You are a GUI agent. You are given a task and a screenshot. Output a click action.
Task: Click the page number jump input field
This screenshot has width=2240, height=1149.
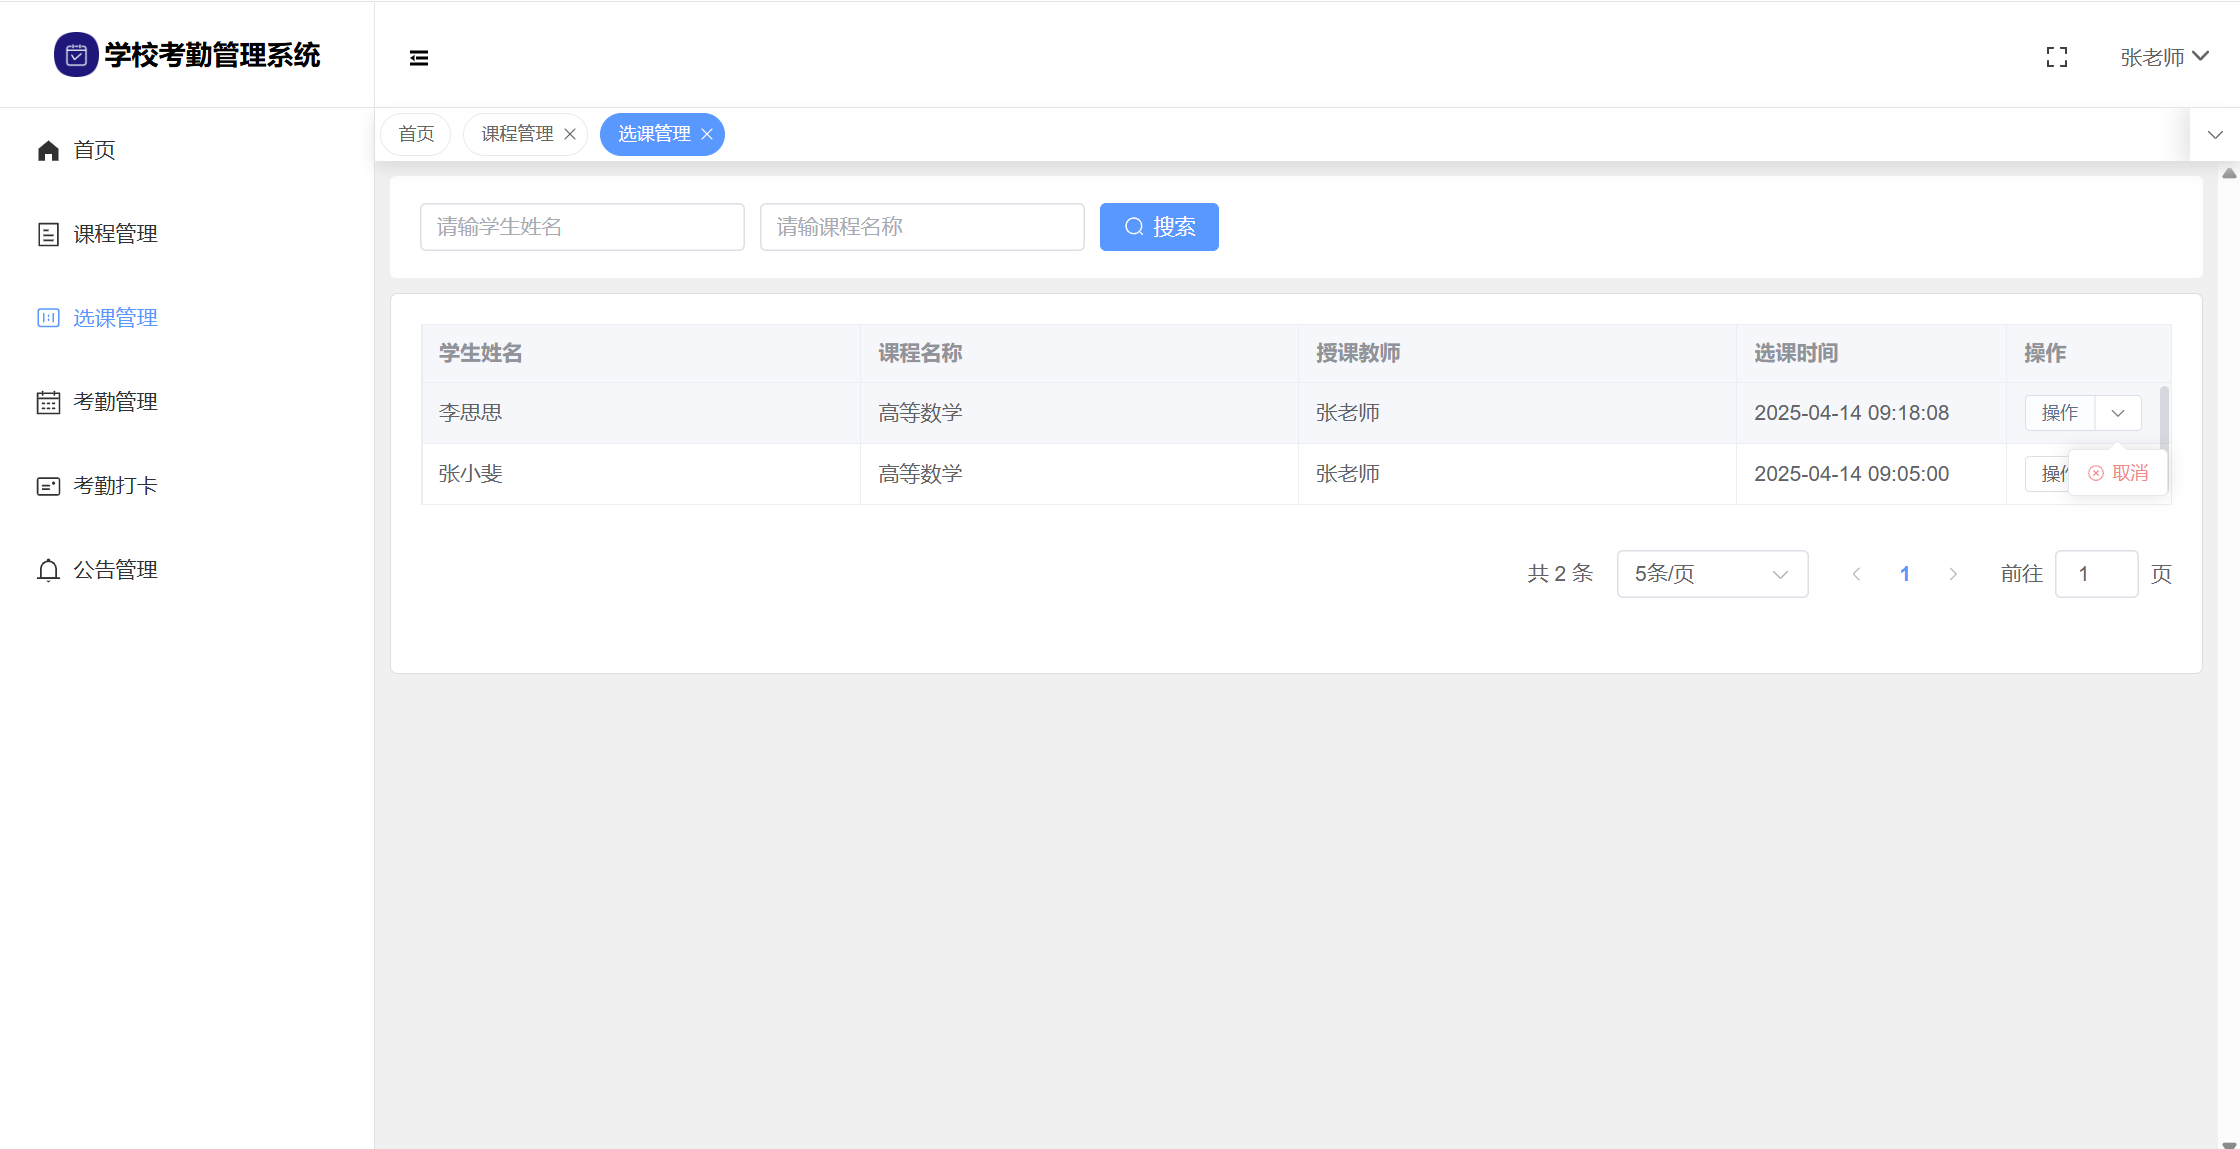[2096, 574]
